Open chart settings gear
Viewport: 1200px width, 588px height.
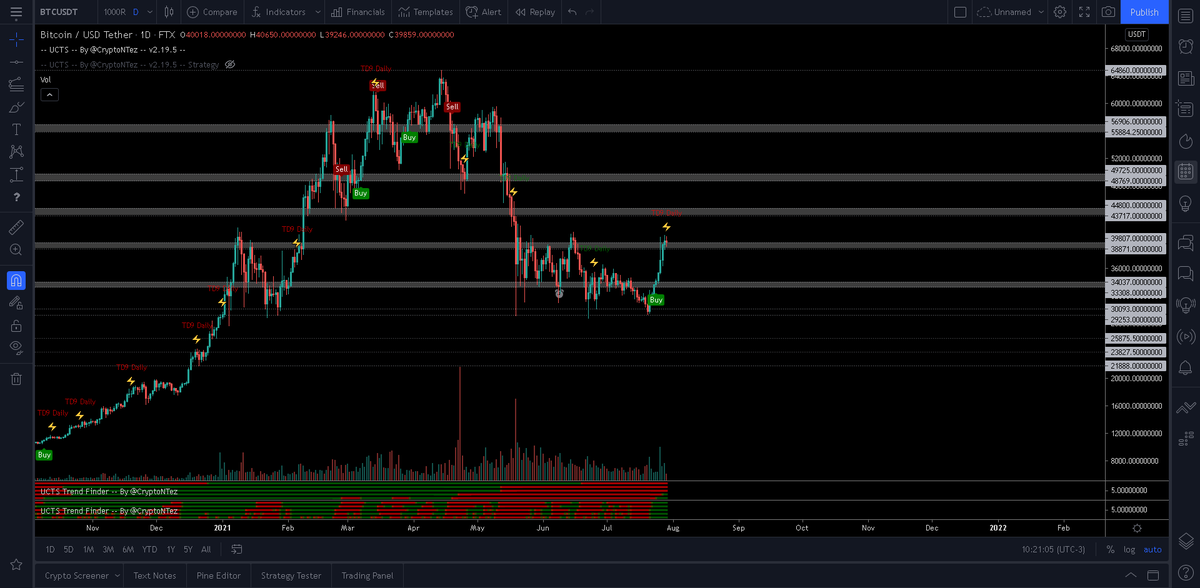pyautogui.click(x=1060, y=12)
